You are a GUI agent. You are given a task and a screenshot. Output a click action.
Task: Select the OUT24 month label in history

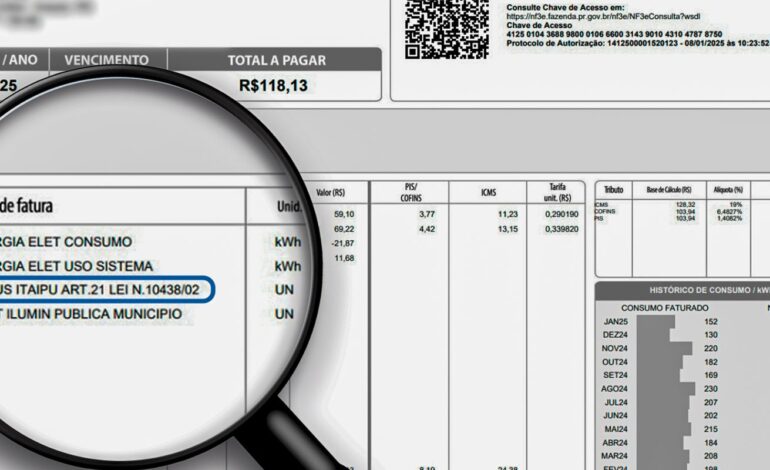click(x=615, y=362)
